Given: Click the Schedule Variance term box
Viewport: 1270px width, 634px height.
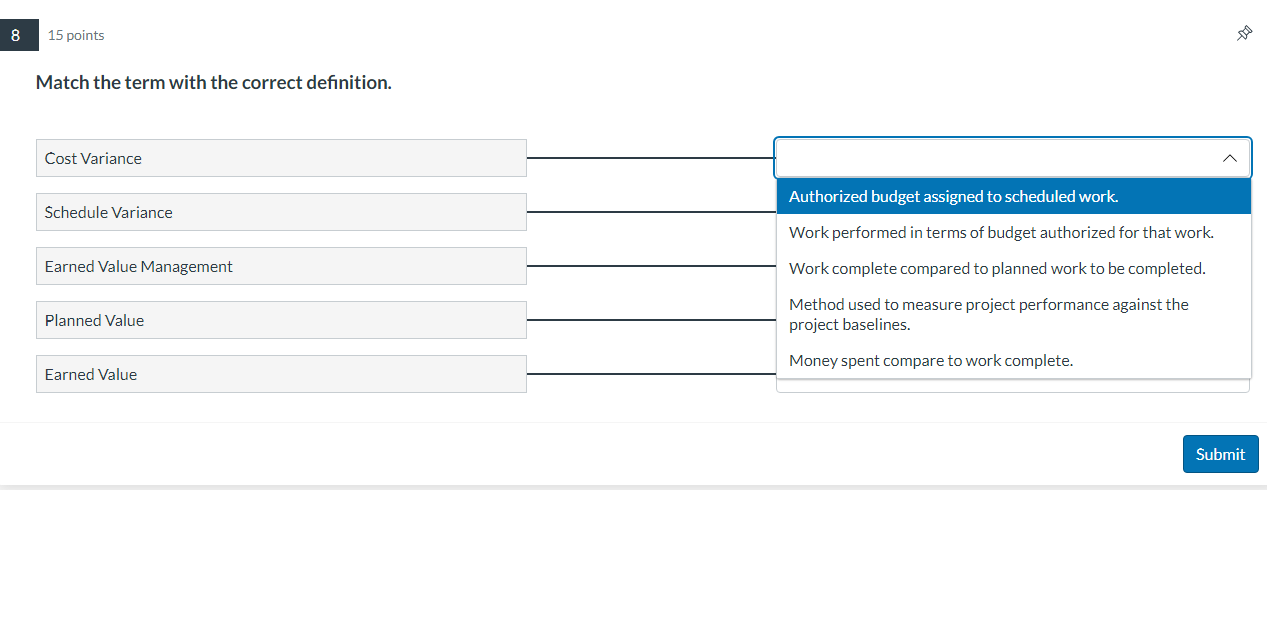Looking at the screenshot, I should pyautogui.click(x=281, y=212).
